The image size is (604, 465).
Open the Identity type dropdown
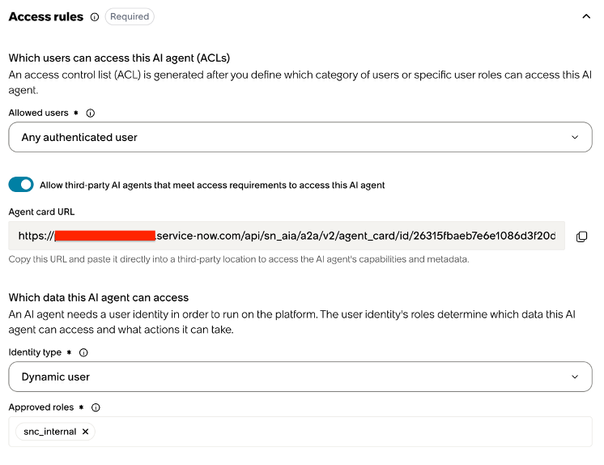[x=300, y=376]
